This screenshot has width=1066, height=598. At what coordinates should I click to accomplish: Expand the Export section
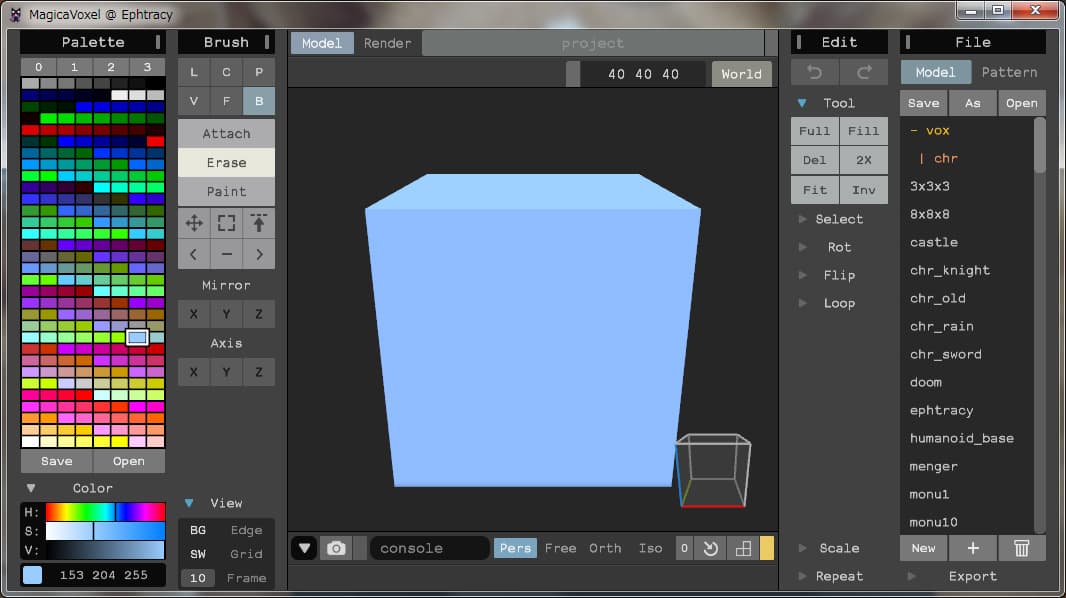911,576
